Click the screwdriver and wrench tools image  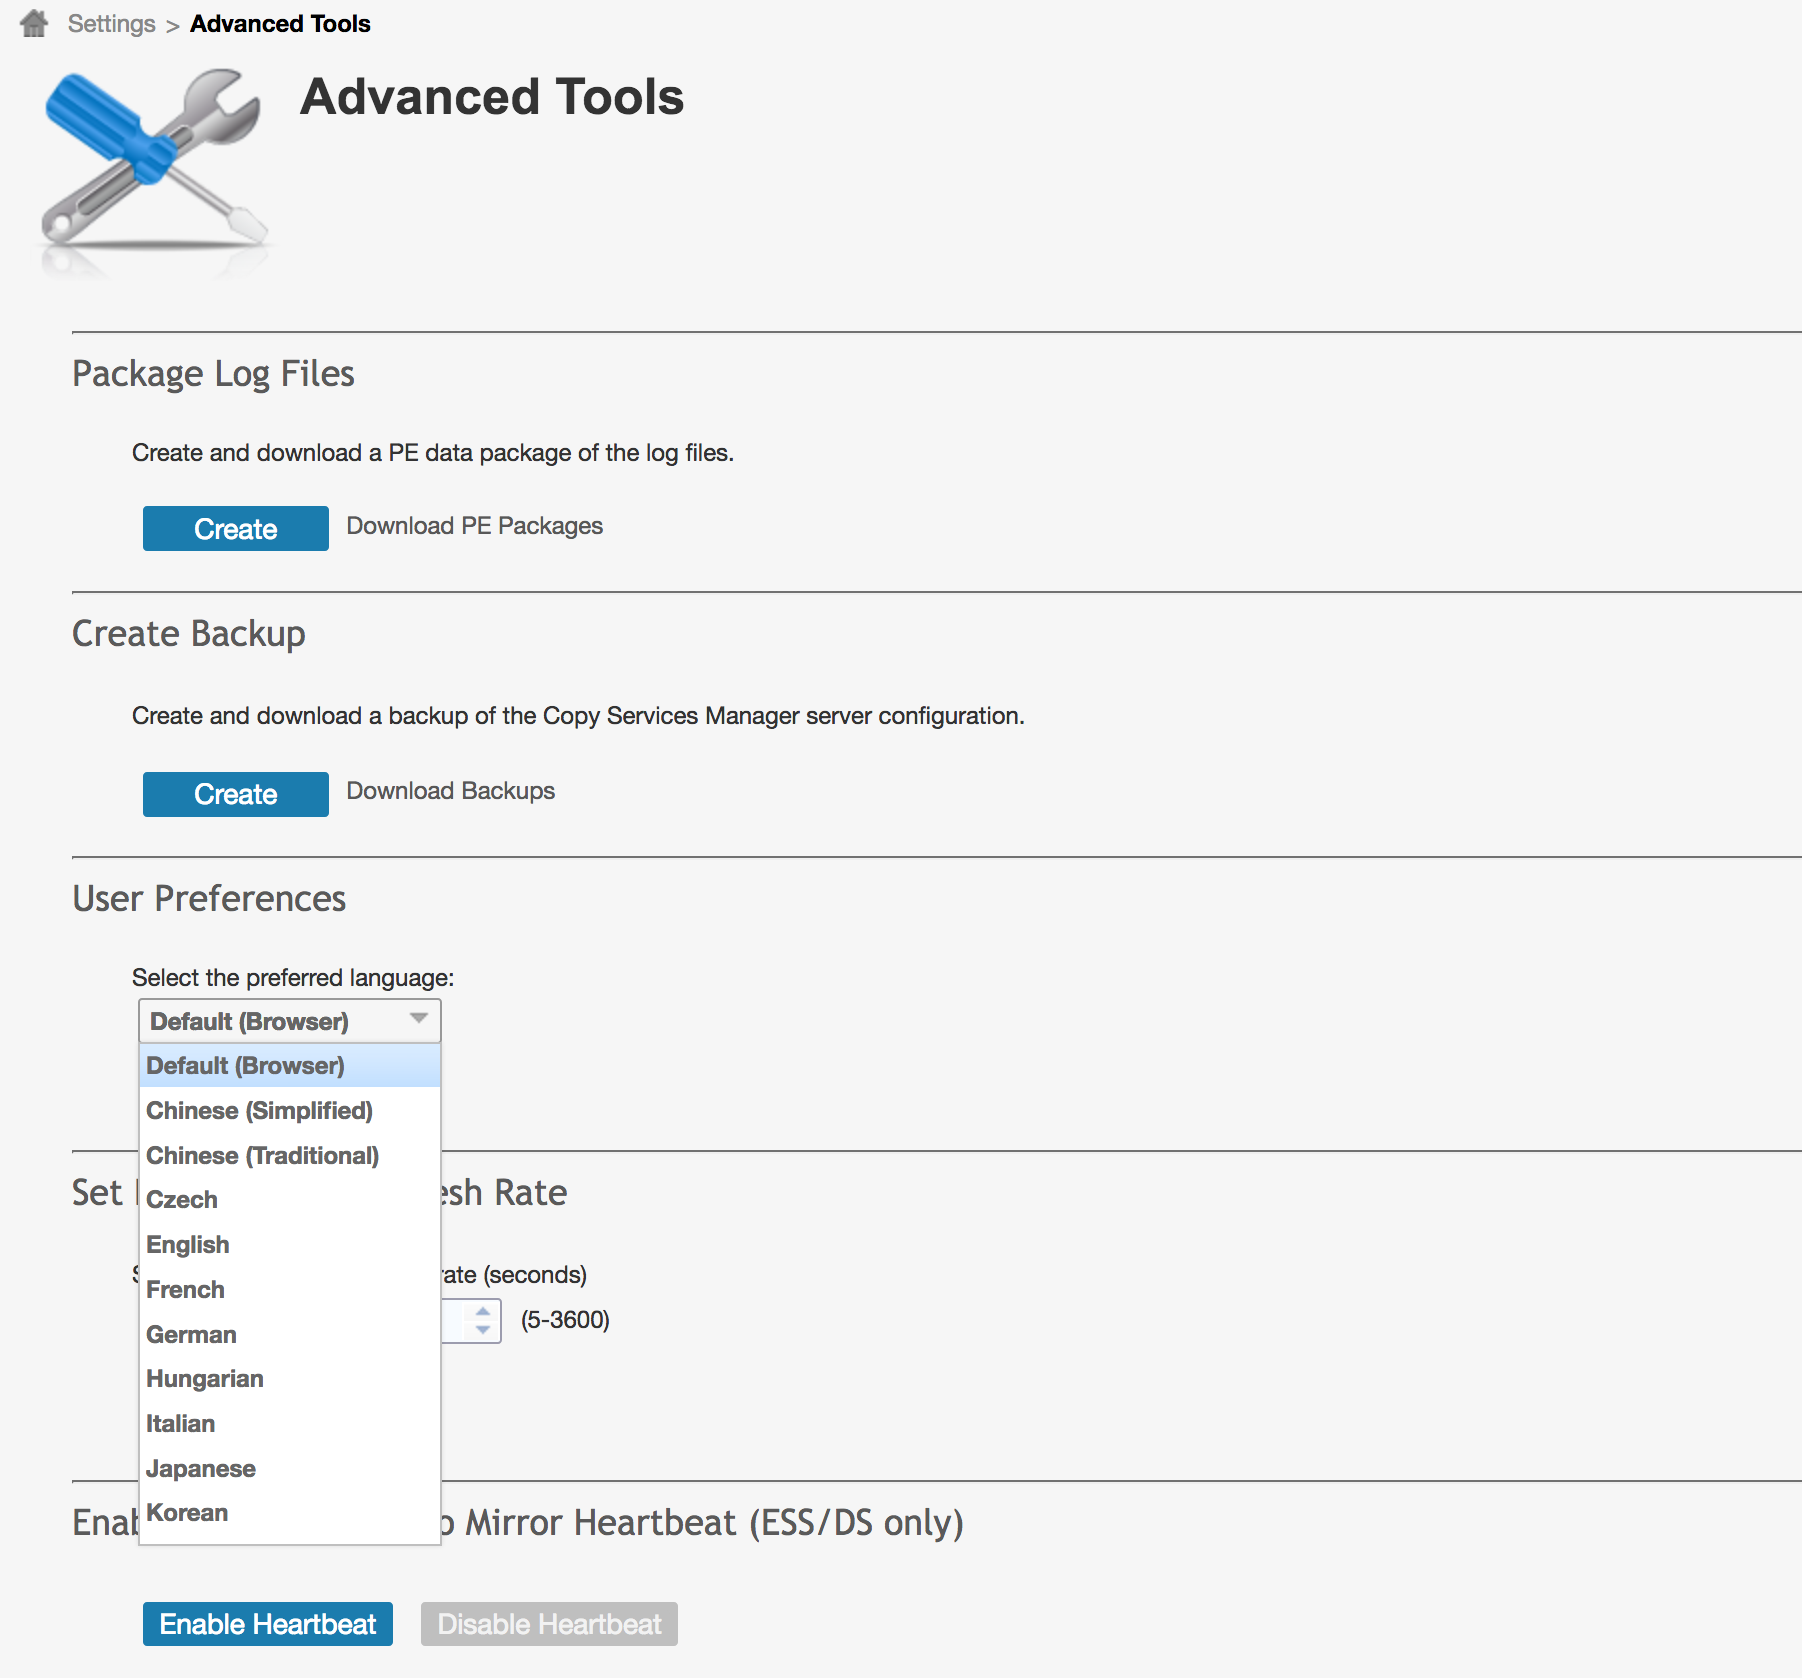[x=154, y=170]
